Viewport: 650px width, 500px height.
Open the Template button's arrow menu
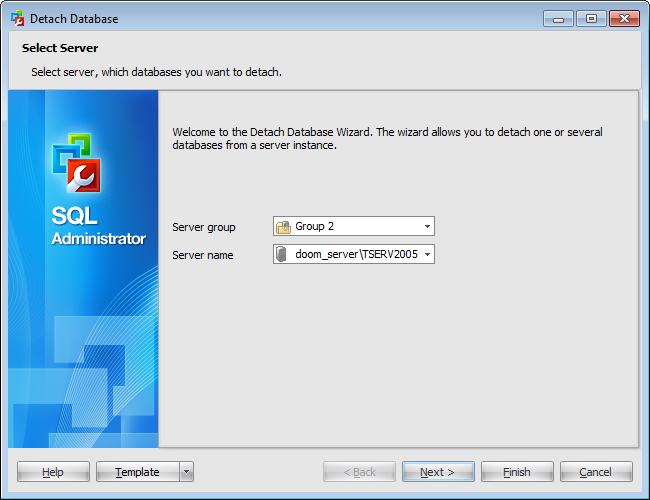coord(187,472)
